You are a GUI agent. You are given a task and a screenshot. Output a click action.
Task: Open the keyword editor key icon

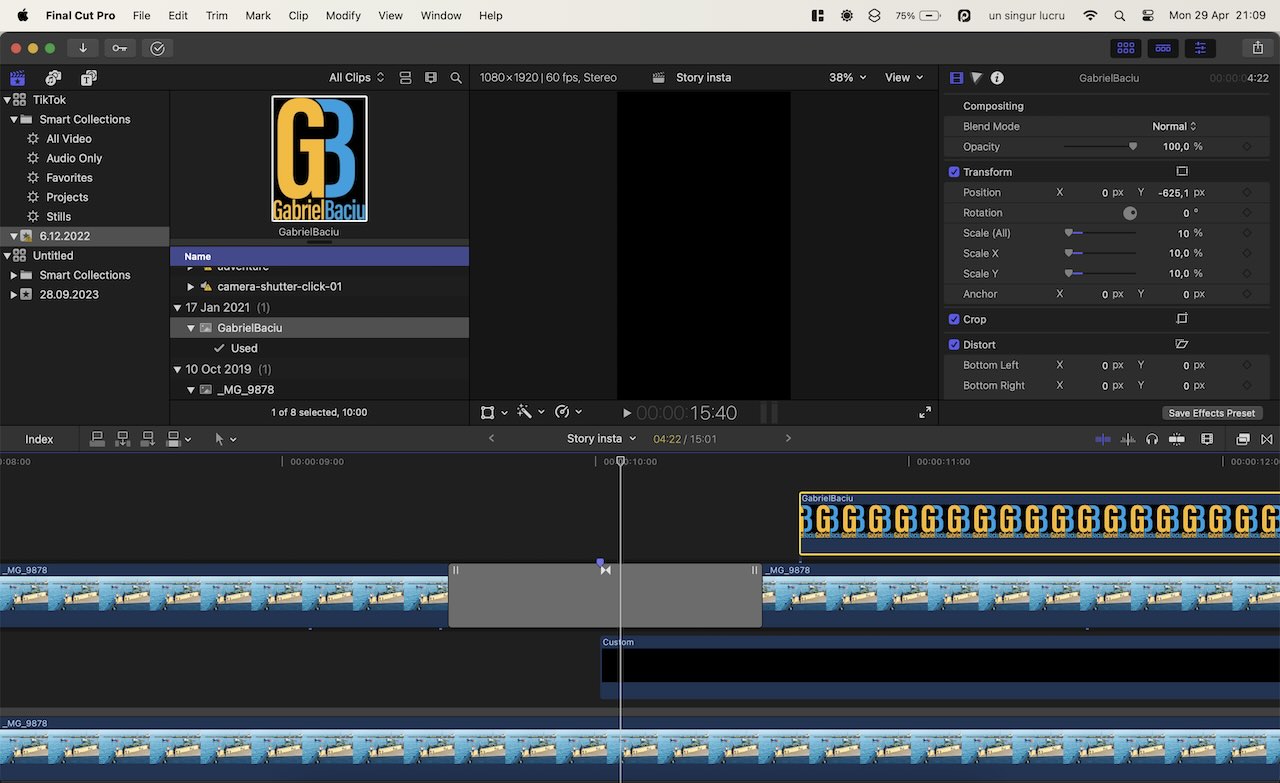pyautogui.click(x=119, y=48)
